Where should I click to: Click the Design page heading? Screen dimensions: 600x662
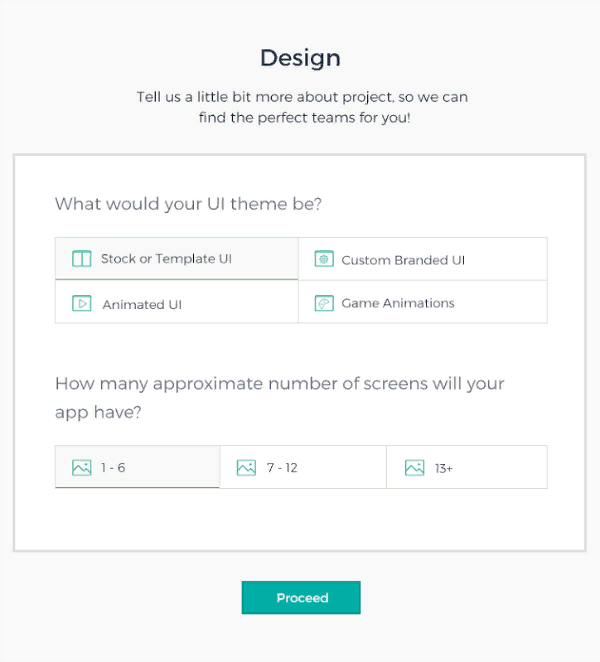point(300,58)
